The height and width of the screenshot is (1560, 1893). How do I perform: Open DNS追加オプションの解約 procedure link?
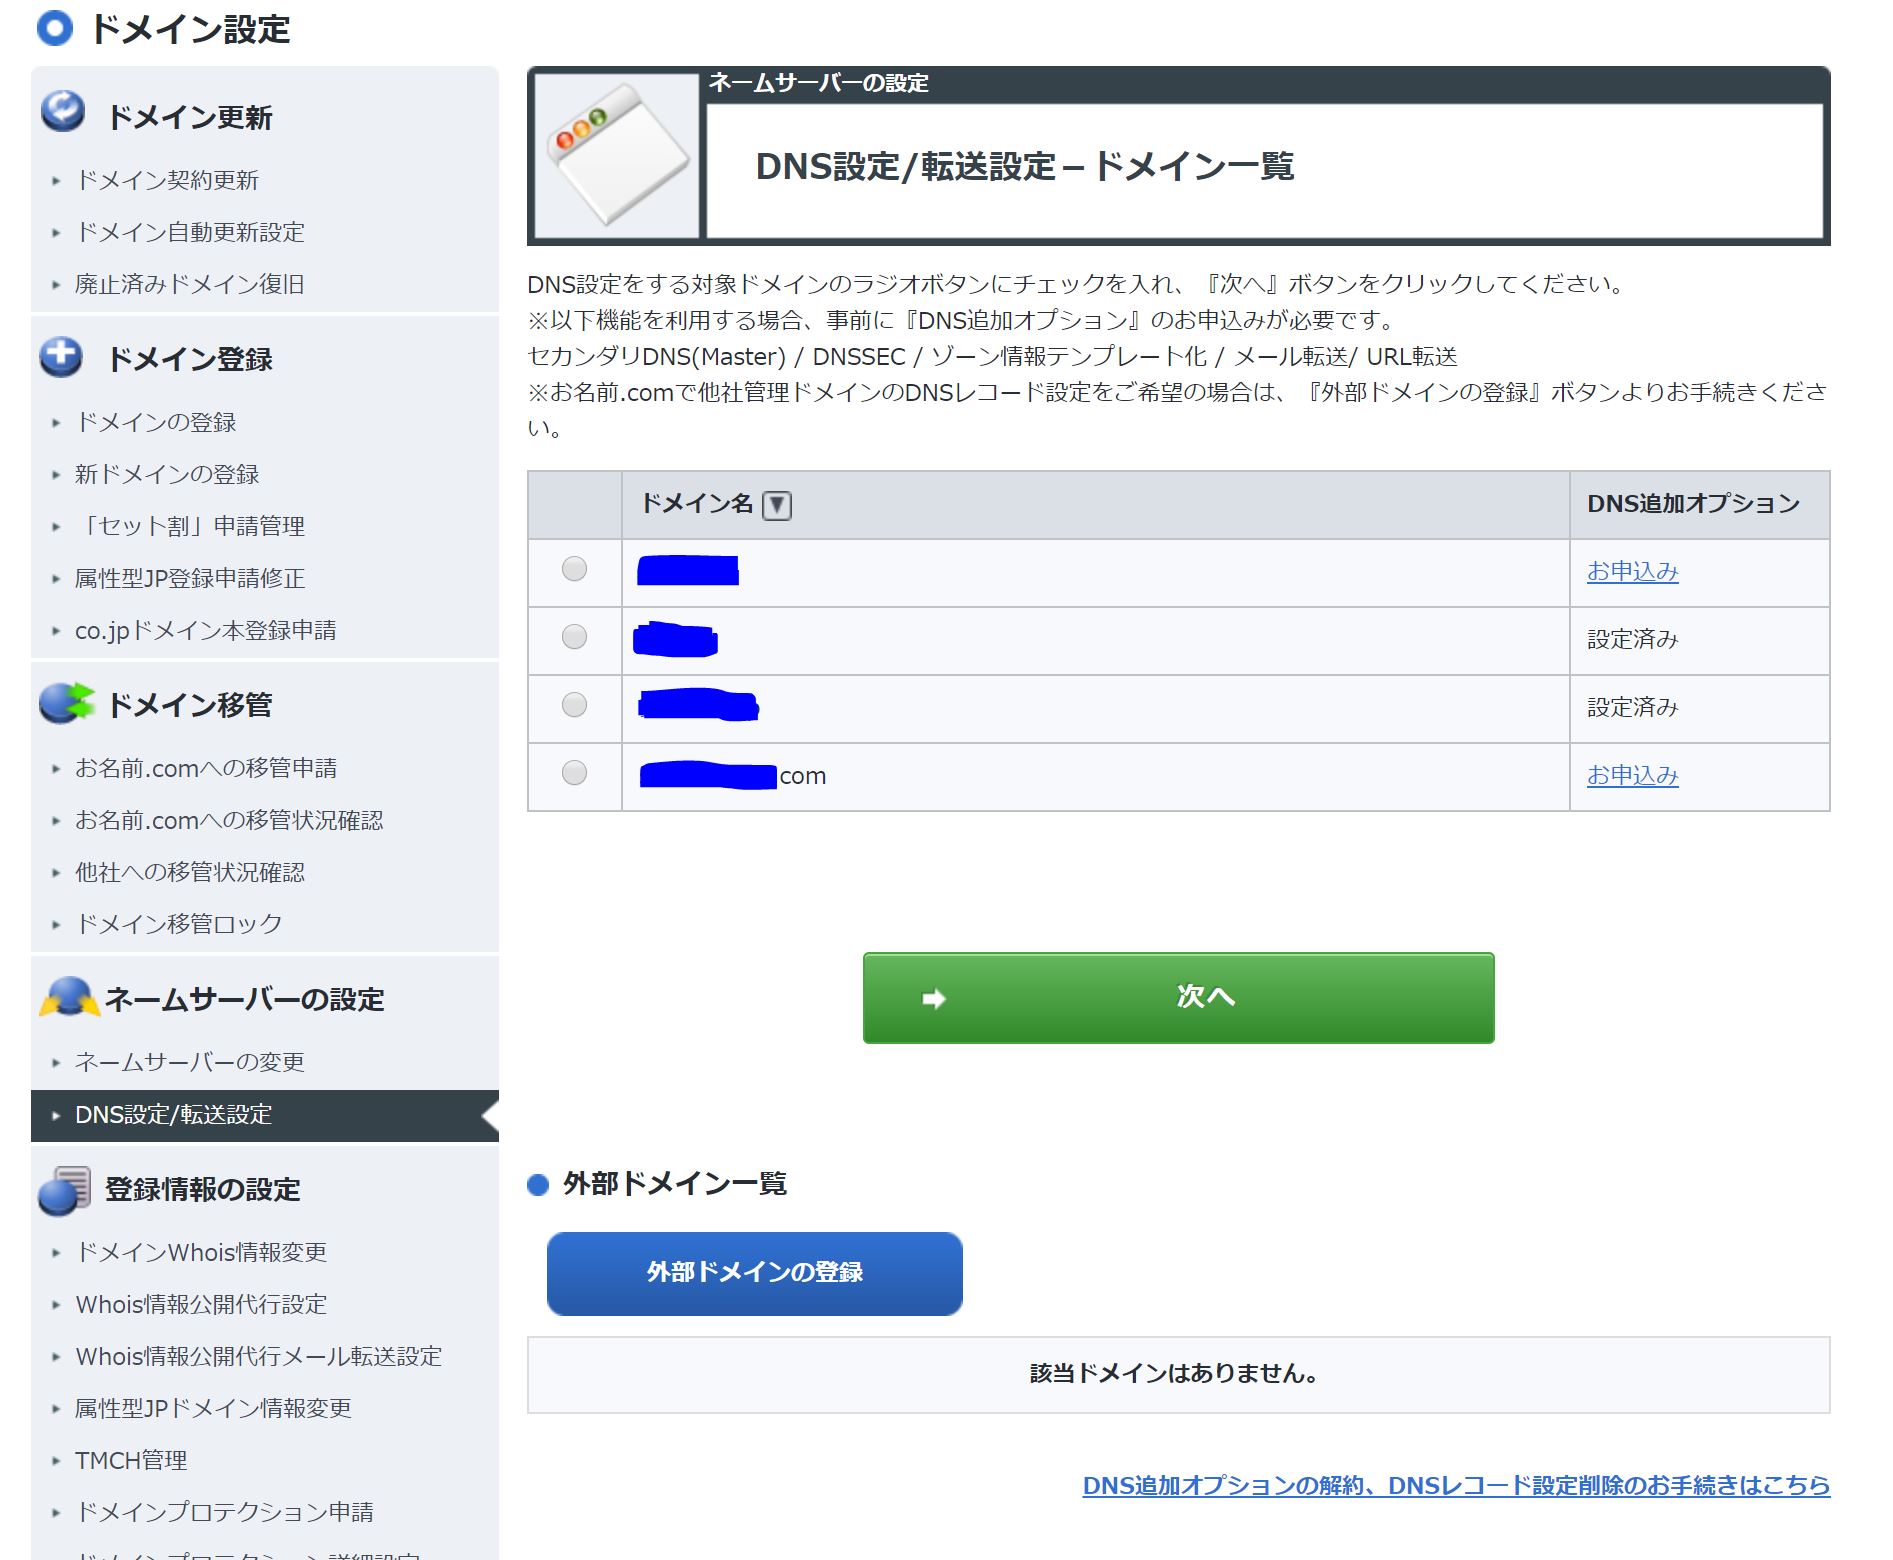1455,1485
